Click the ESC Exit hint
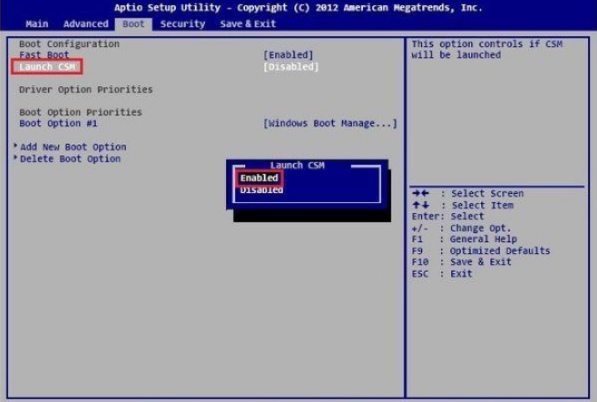This screenshot has width=597, height=402. coord(442,274)
